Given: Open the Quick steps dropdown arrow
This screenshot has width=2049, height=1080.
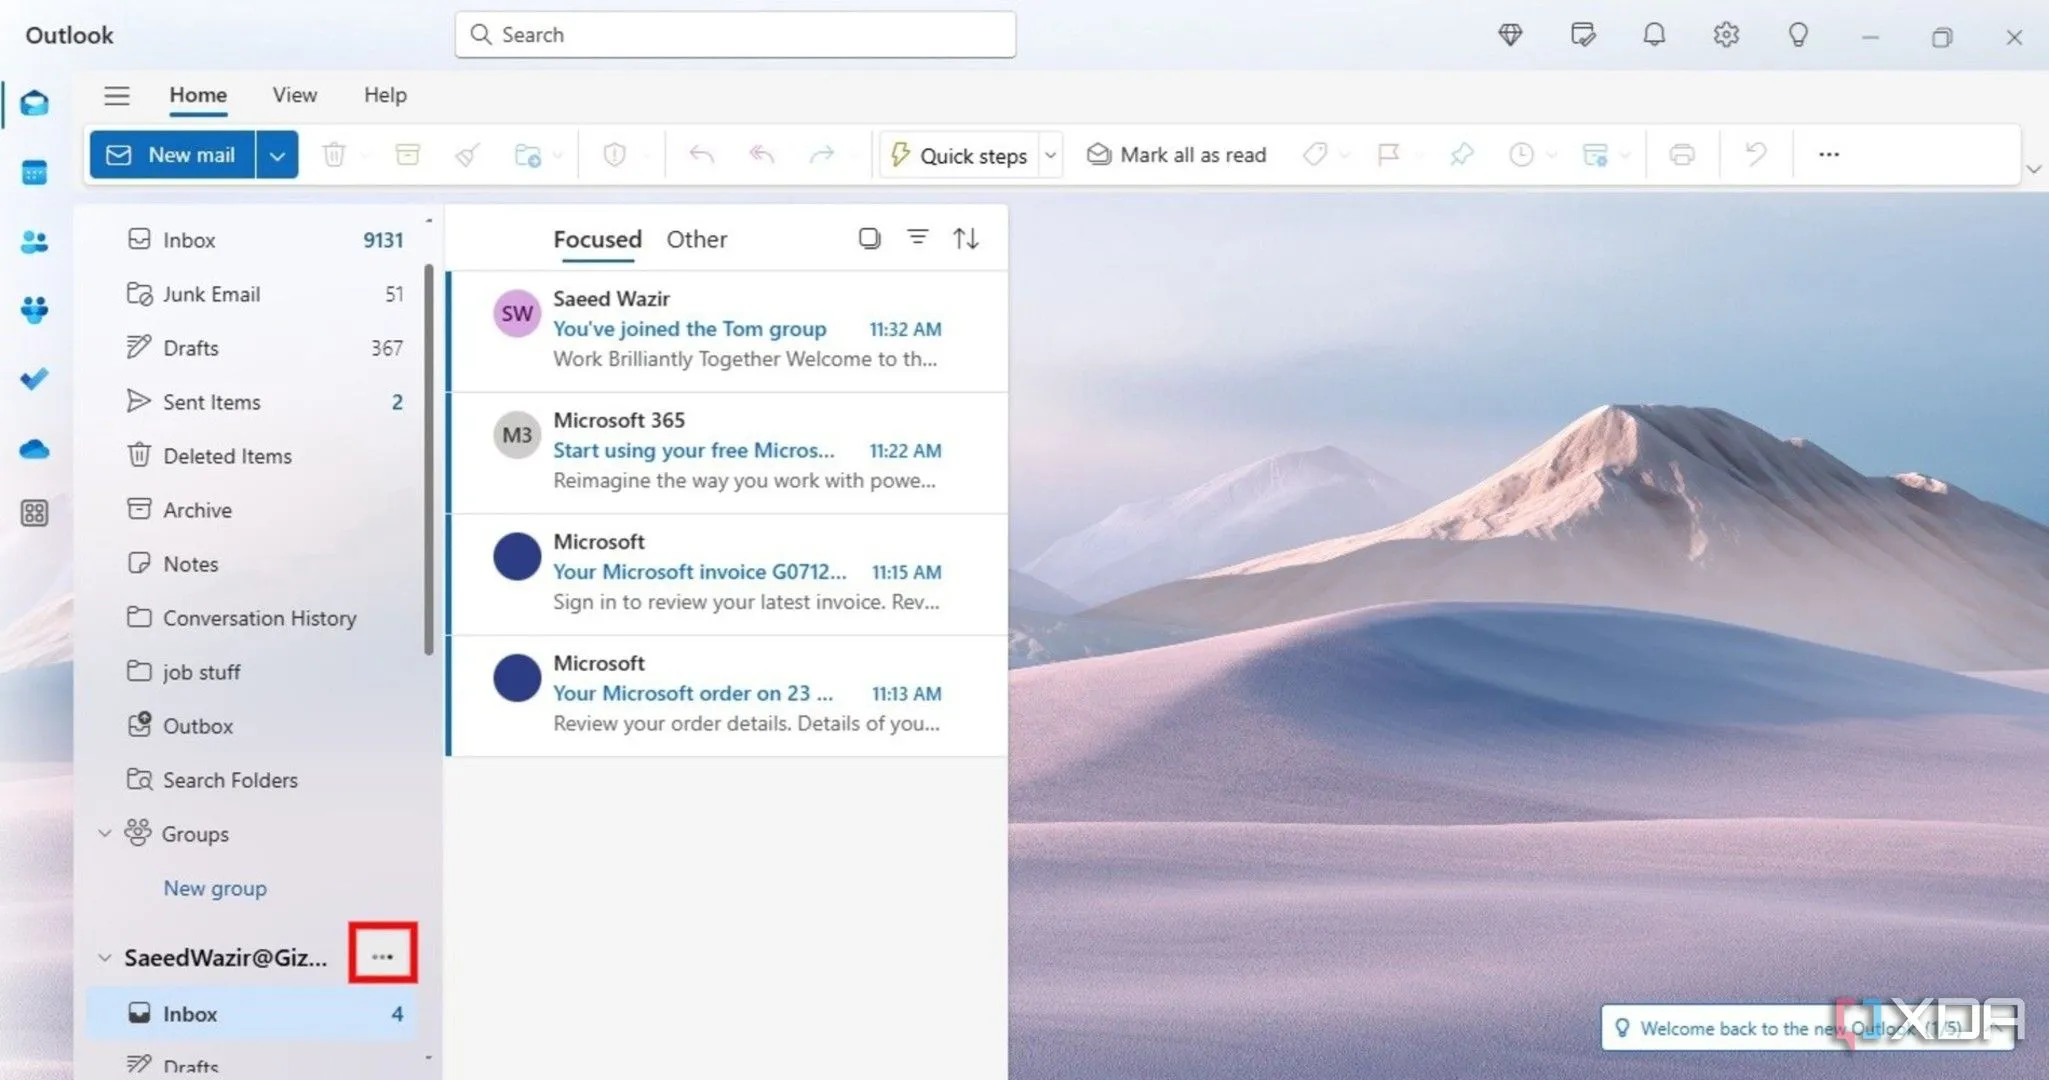Looking at the screenshot, I should coord(1051,155).
